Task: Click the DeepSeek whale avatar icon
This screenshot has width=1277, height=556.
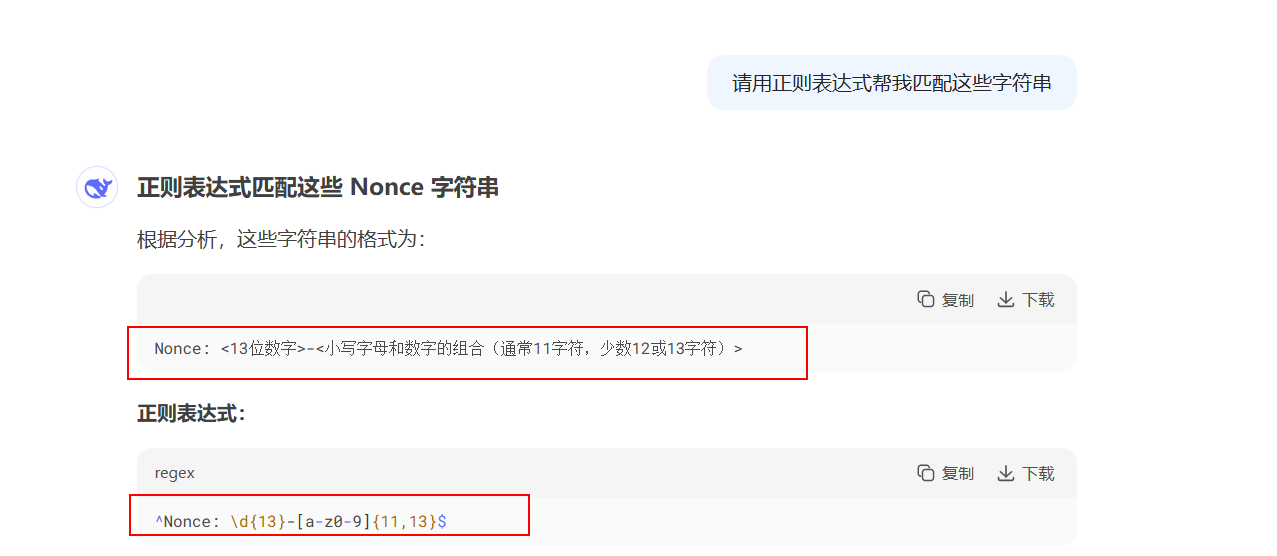Action: pos(97,187)
